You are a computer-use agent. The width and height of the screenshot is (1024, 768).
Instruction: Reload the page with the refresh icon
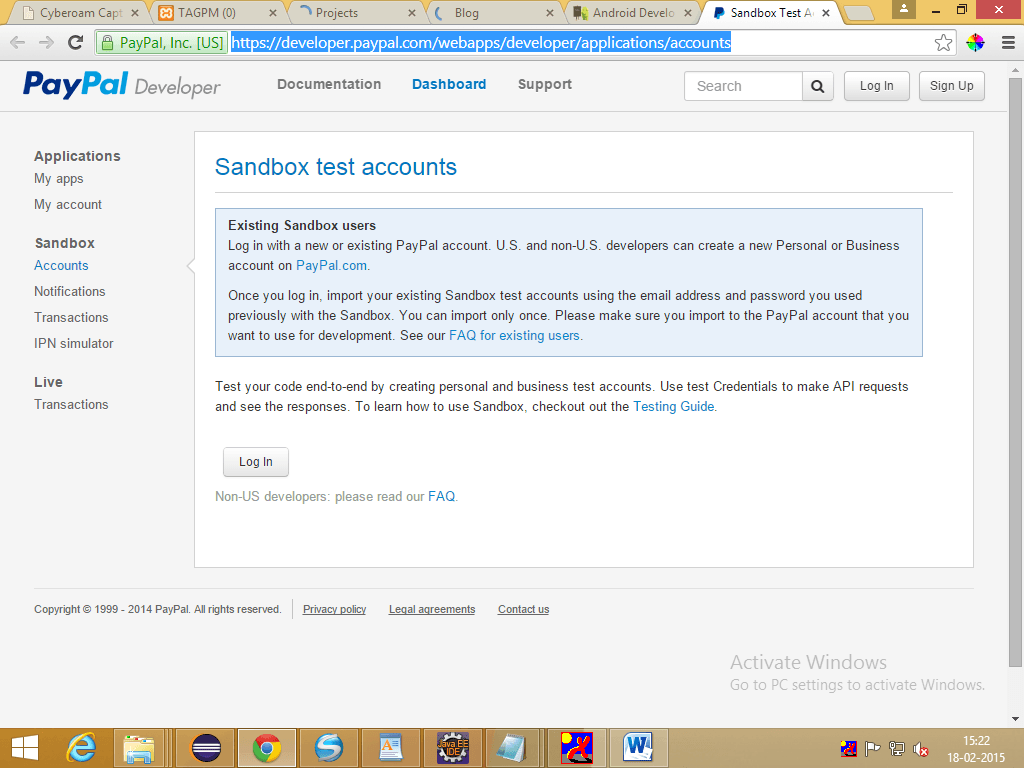76,42
